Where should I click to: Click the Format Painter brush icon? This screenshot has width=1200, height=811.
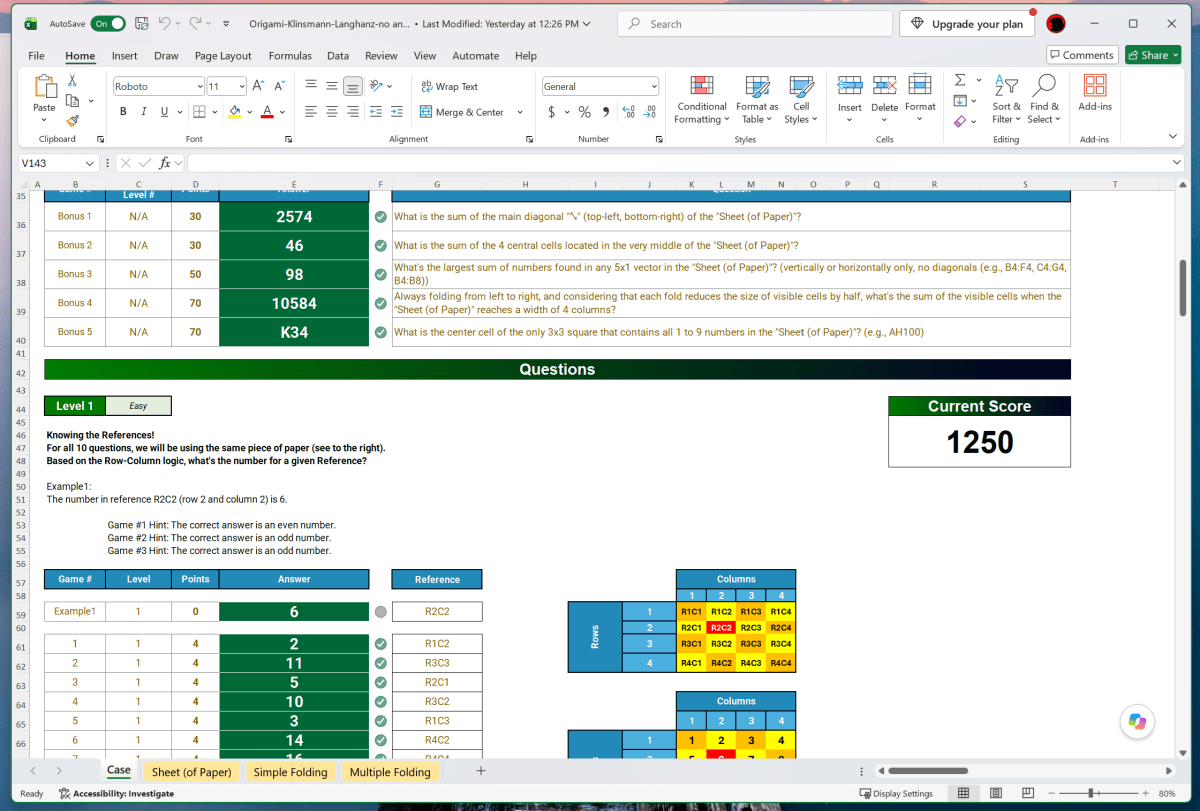[x=73, y=119]
